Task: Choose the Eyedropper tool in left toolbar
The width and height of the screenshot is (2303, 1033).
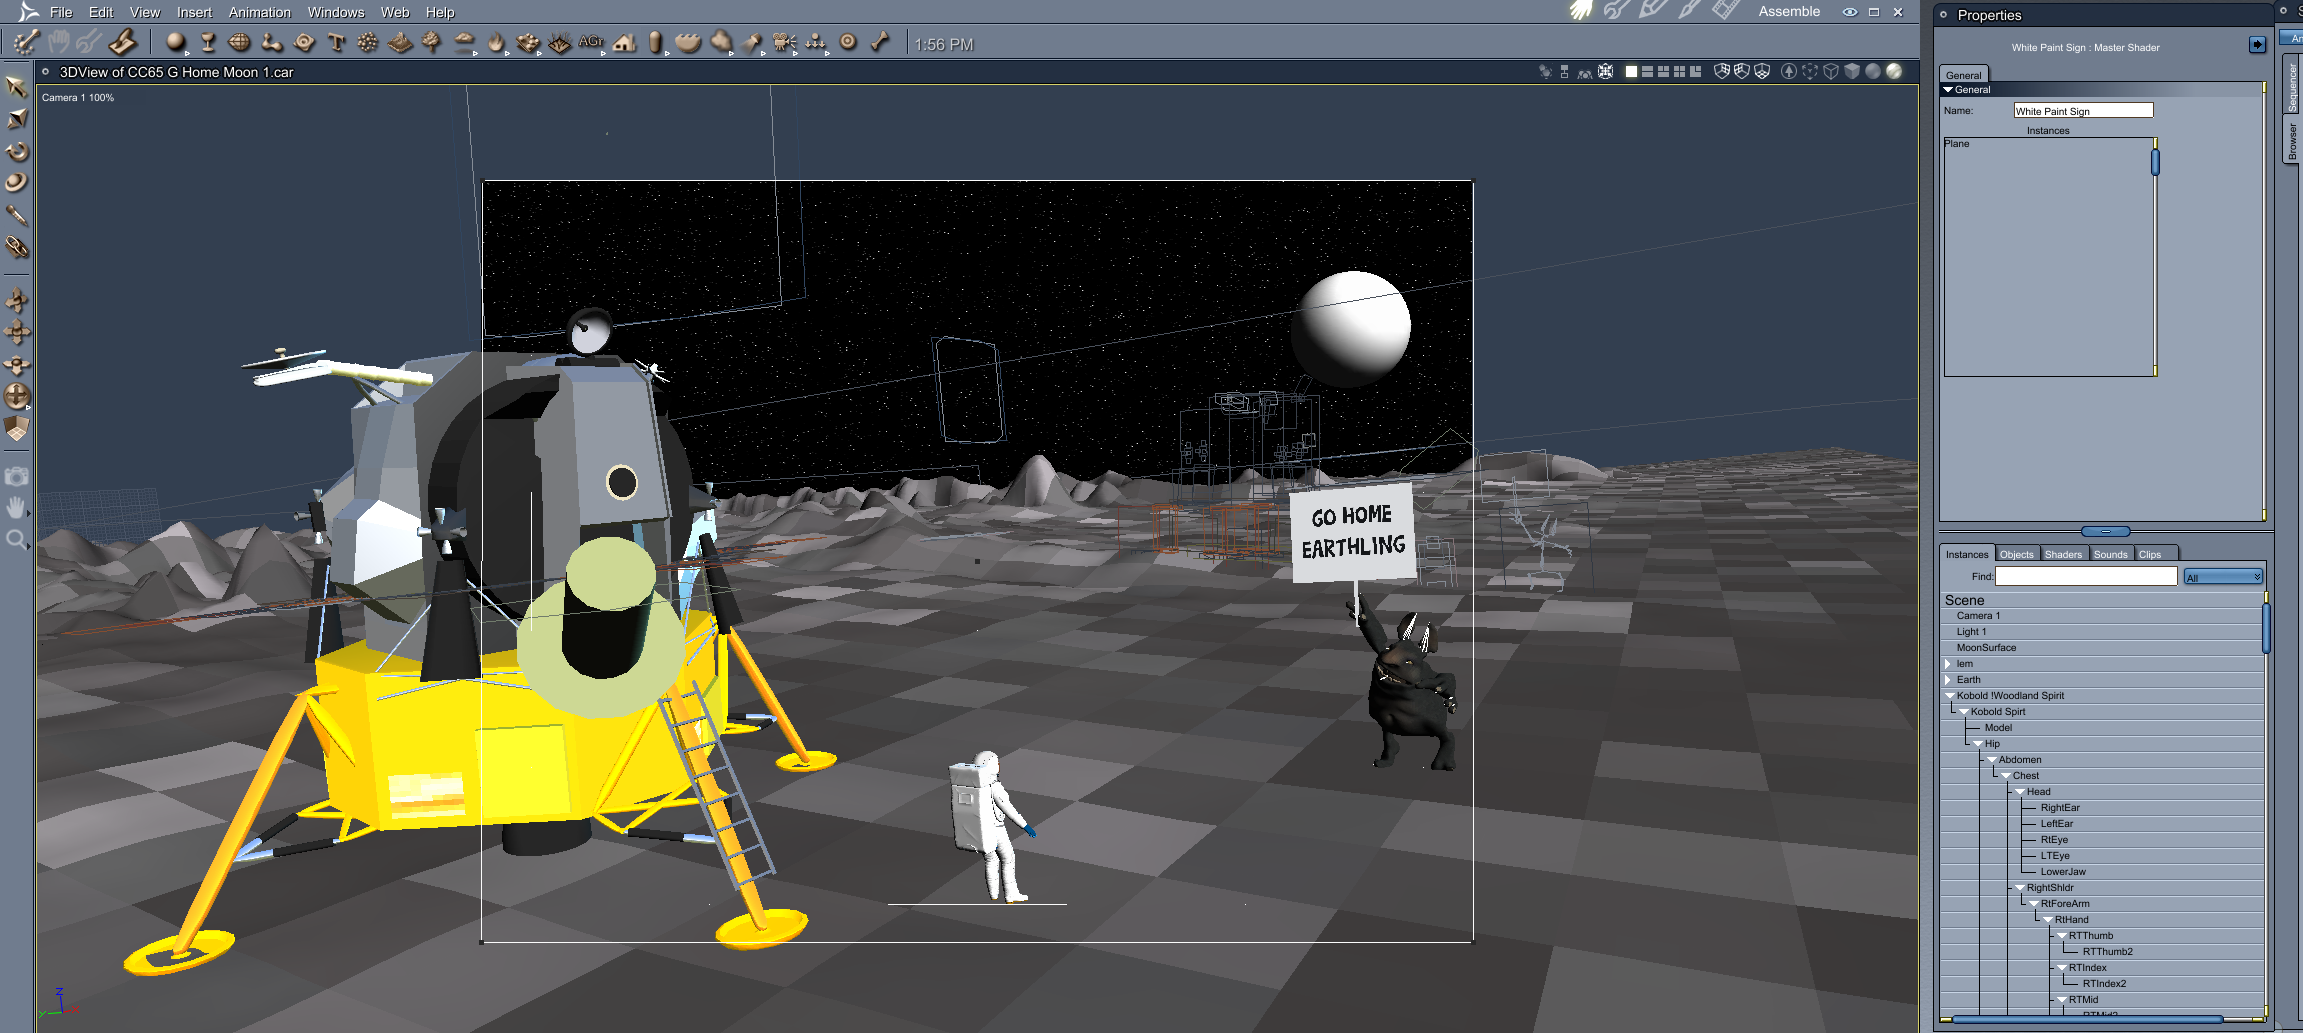Action: (17, 215)
